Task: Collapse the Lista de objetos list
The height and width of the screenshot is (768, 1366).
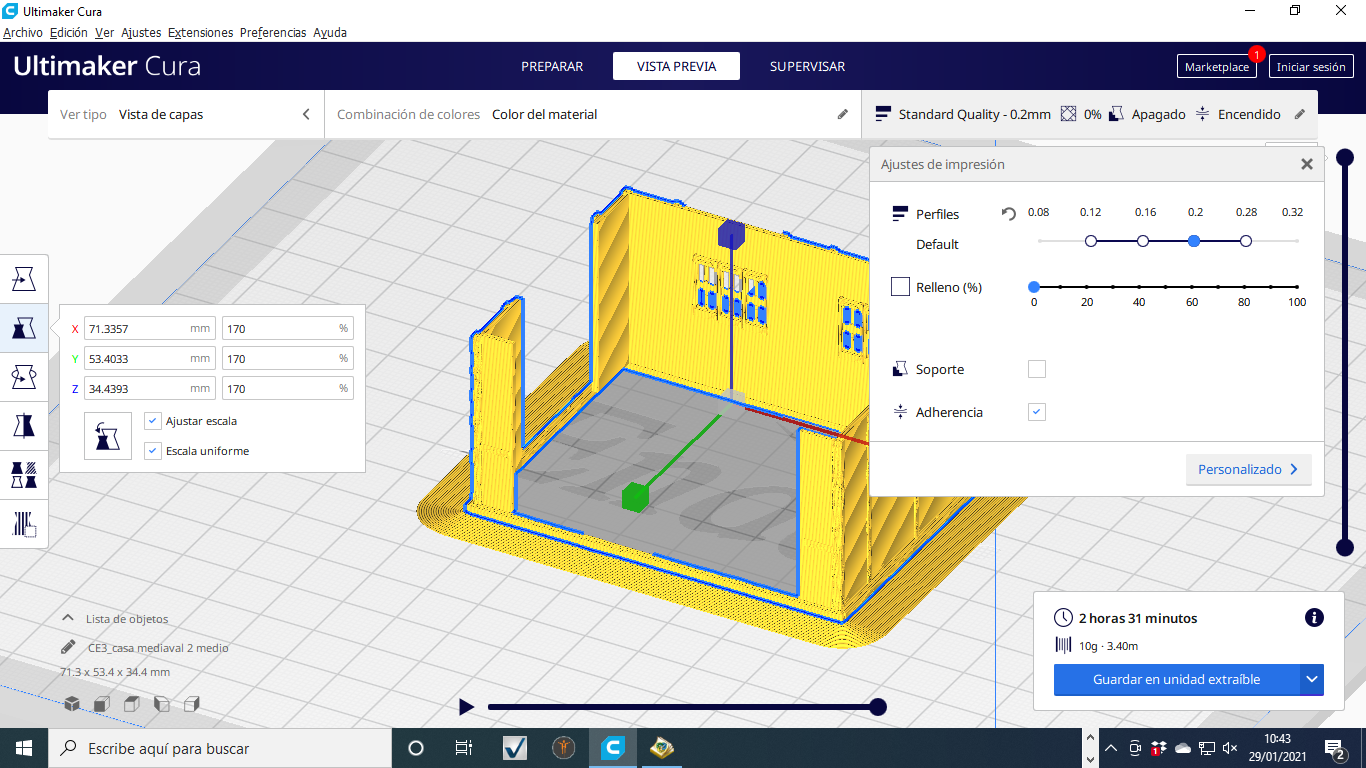Action: (68, 619)
